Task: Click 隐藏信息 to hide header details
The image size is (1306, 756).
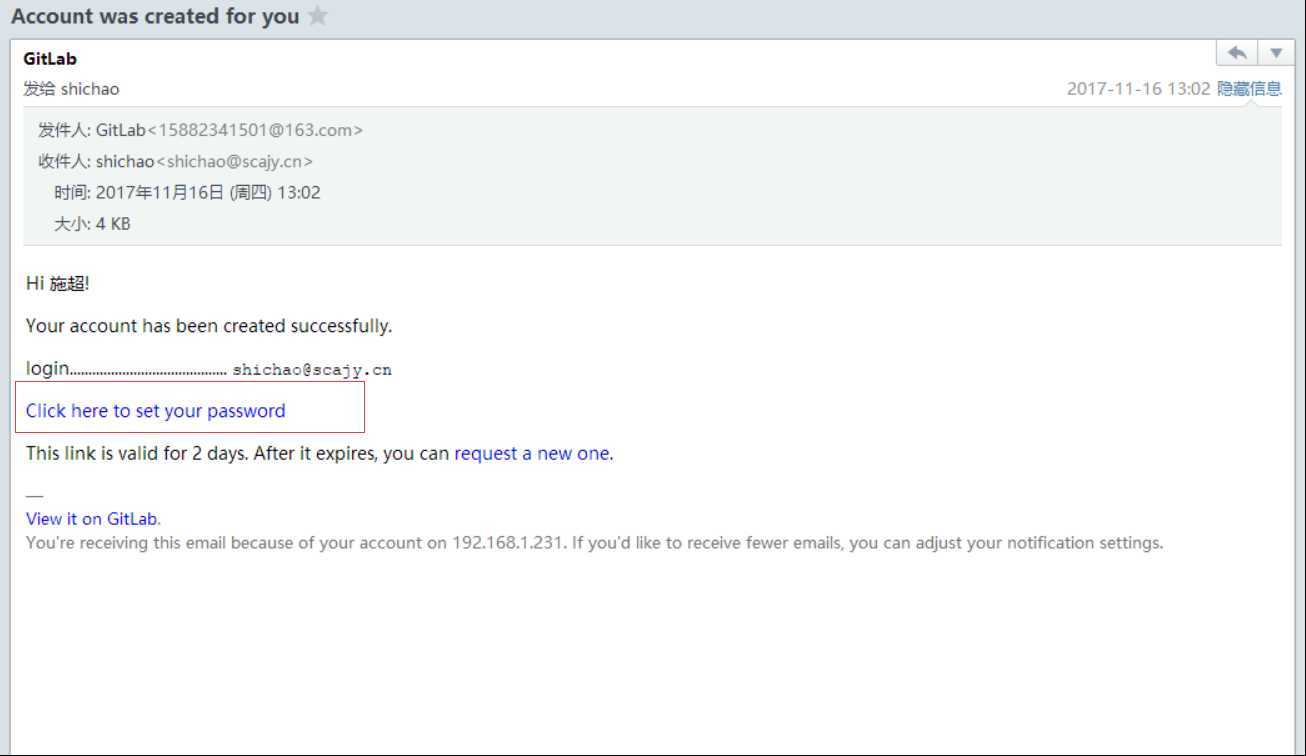Action: (1249, 88)
